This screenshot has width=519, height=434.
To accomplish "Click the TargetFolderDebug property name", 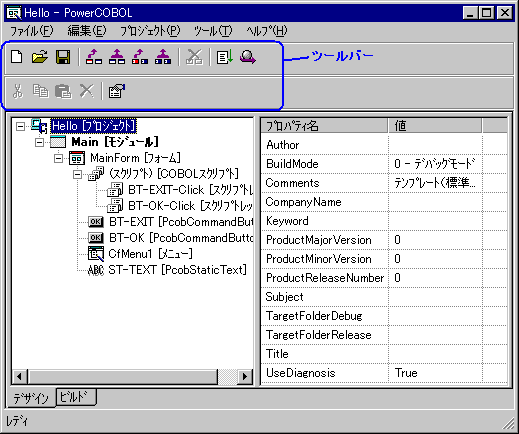I will [x=314, y=316].
